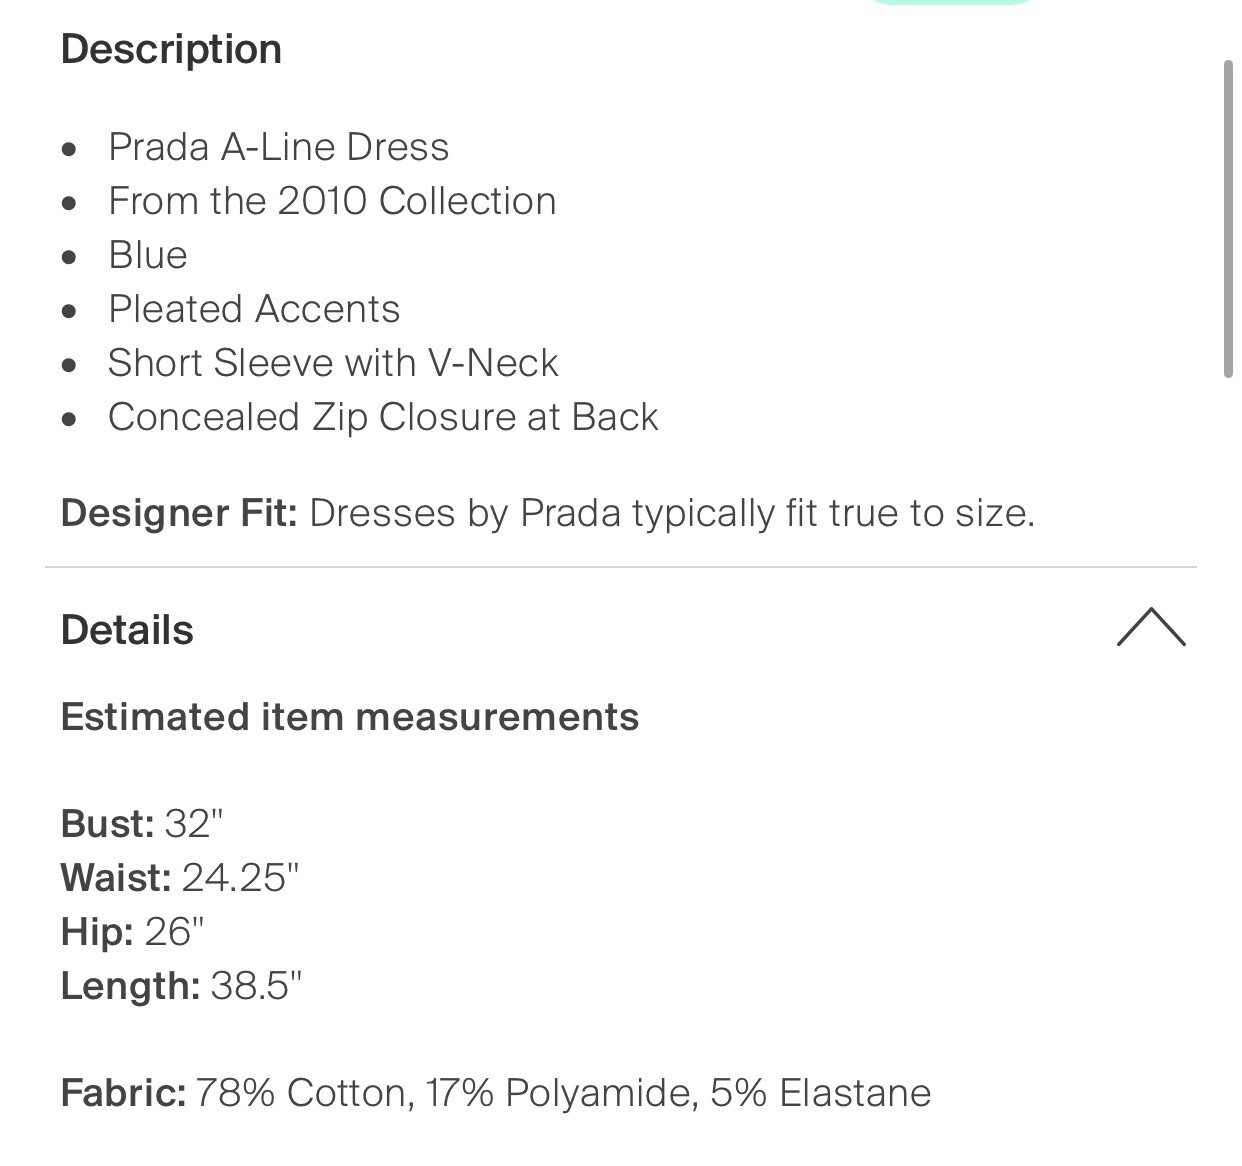
Task: Select the Short Sleeve with V-Neck text
Action: 333,362
